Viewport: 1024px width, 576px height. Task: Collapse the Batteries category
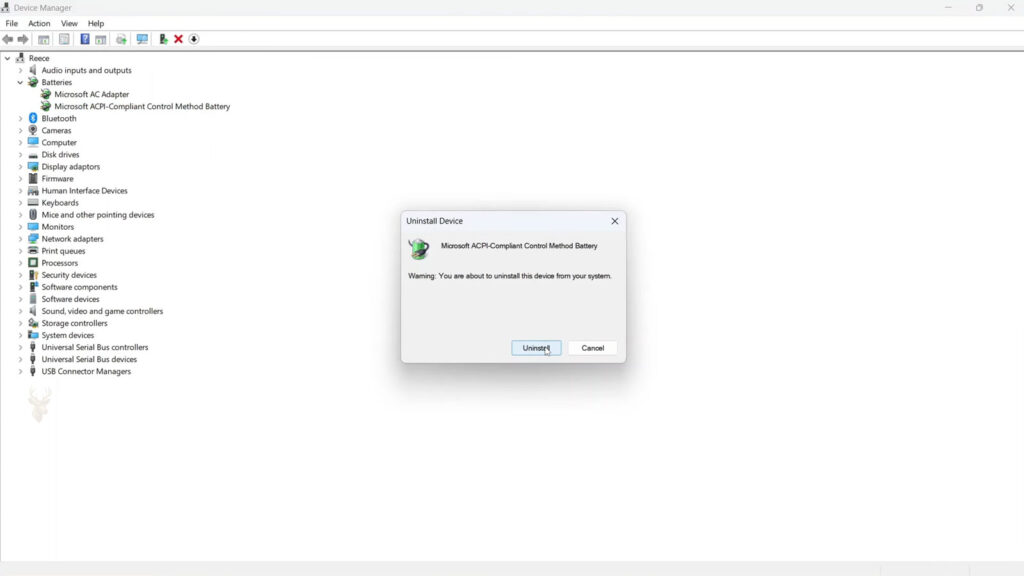(20, 82)
